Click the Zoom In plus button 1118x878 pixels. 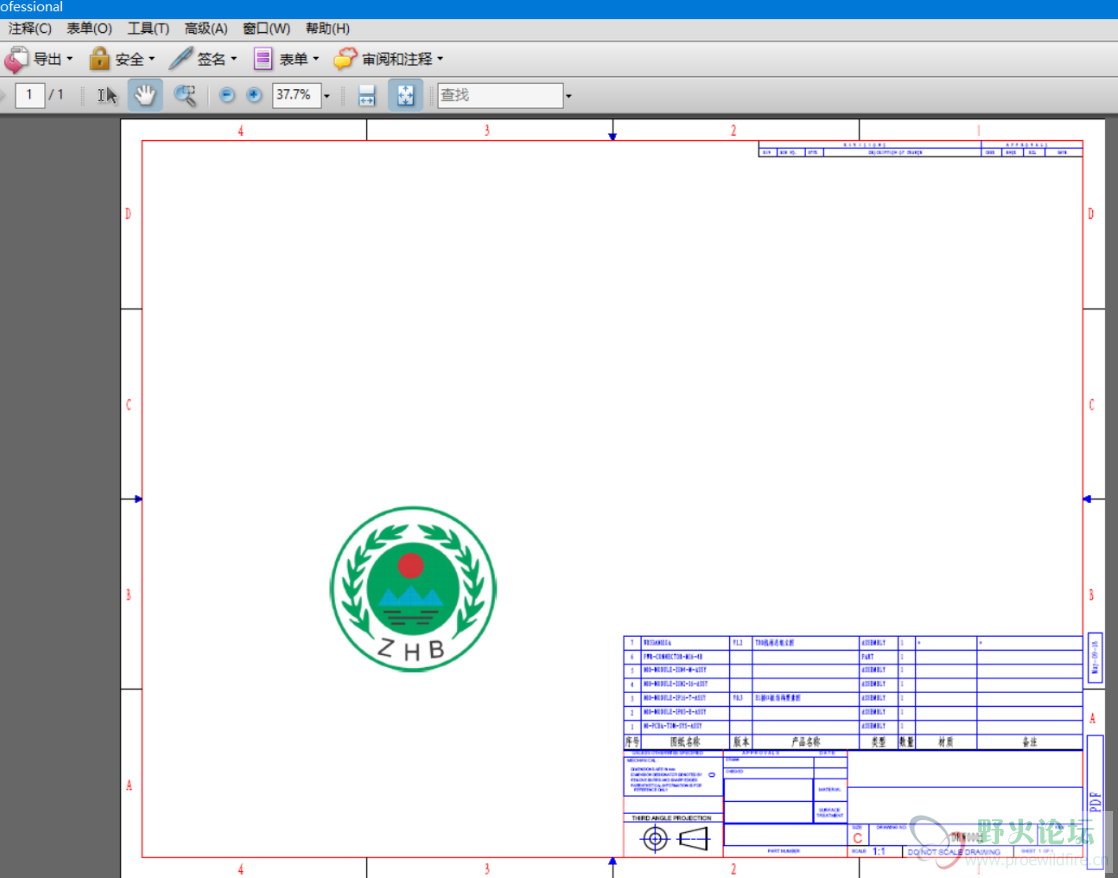(254, 95)
